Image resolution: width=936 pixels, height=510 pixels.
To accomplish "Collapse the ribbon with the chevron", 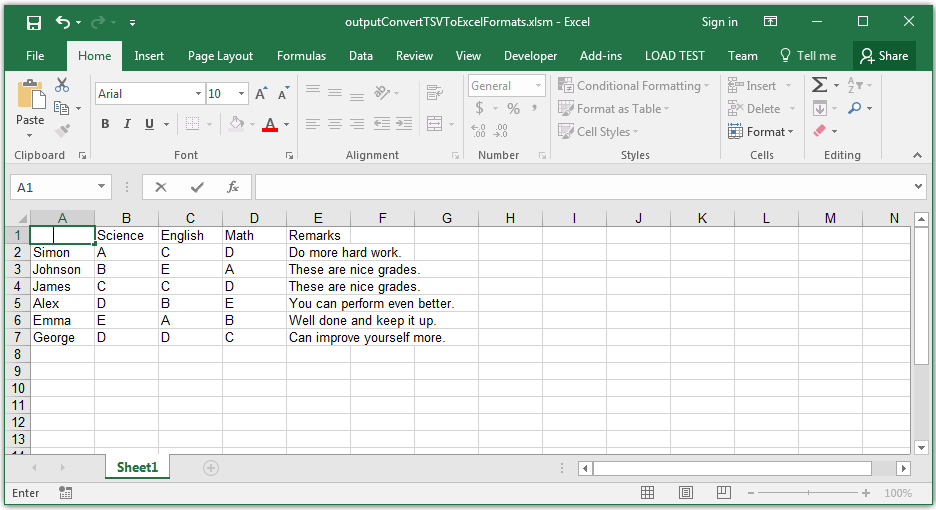I will pos(917,155).
